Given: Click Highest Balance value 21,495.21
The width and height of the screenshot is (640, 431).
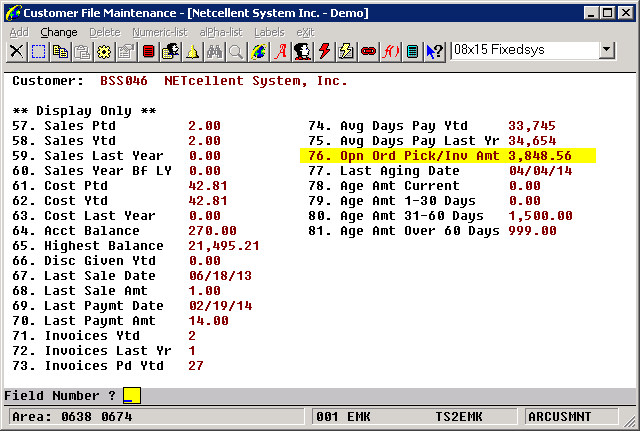Looking at the screenshot, I should (224, 246).
